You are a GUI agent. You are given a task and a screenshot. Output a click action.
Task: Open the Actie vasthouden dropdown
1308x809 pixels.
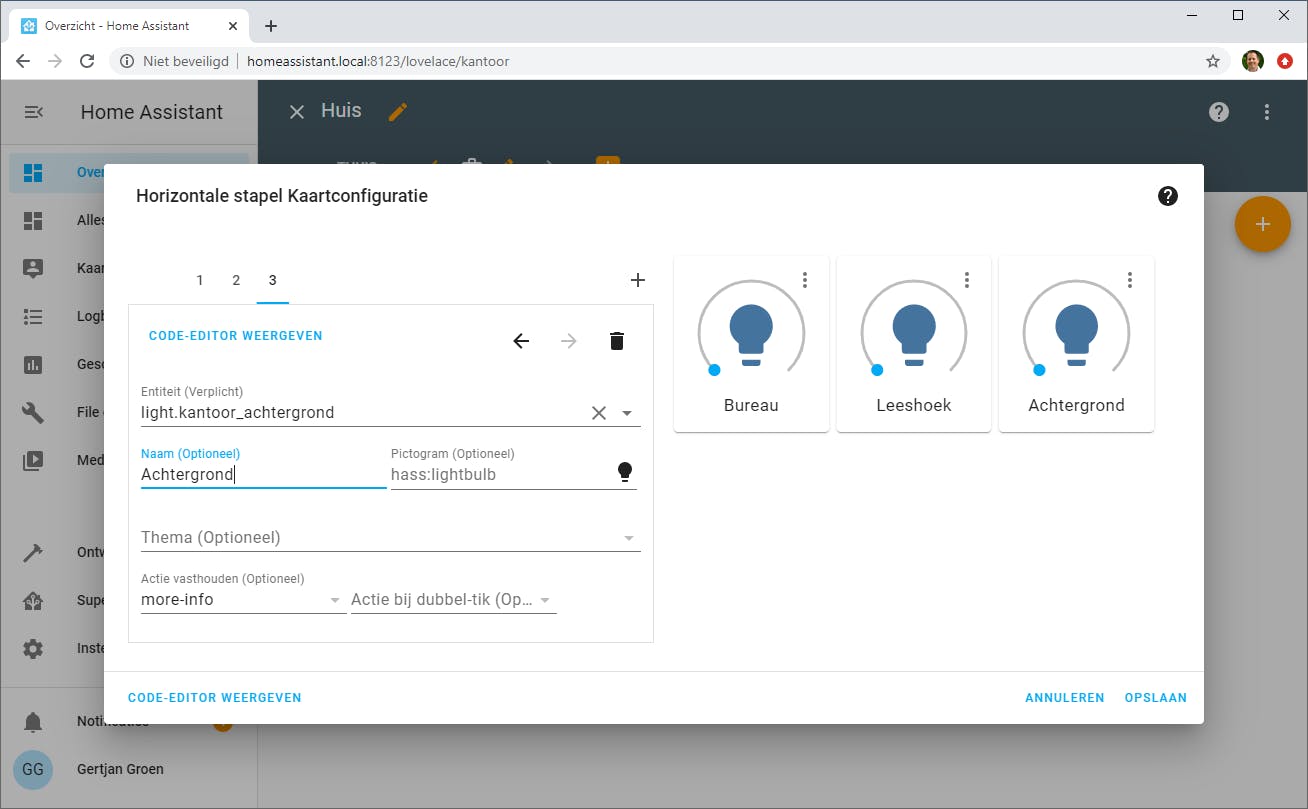pyautogui.click(x=243, y=600)
